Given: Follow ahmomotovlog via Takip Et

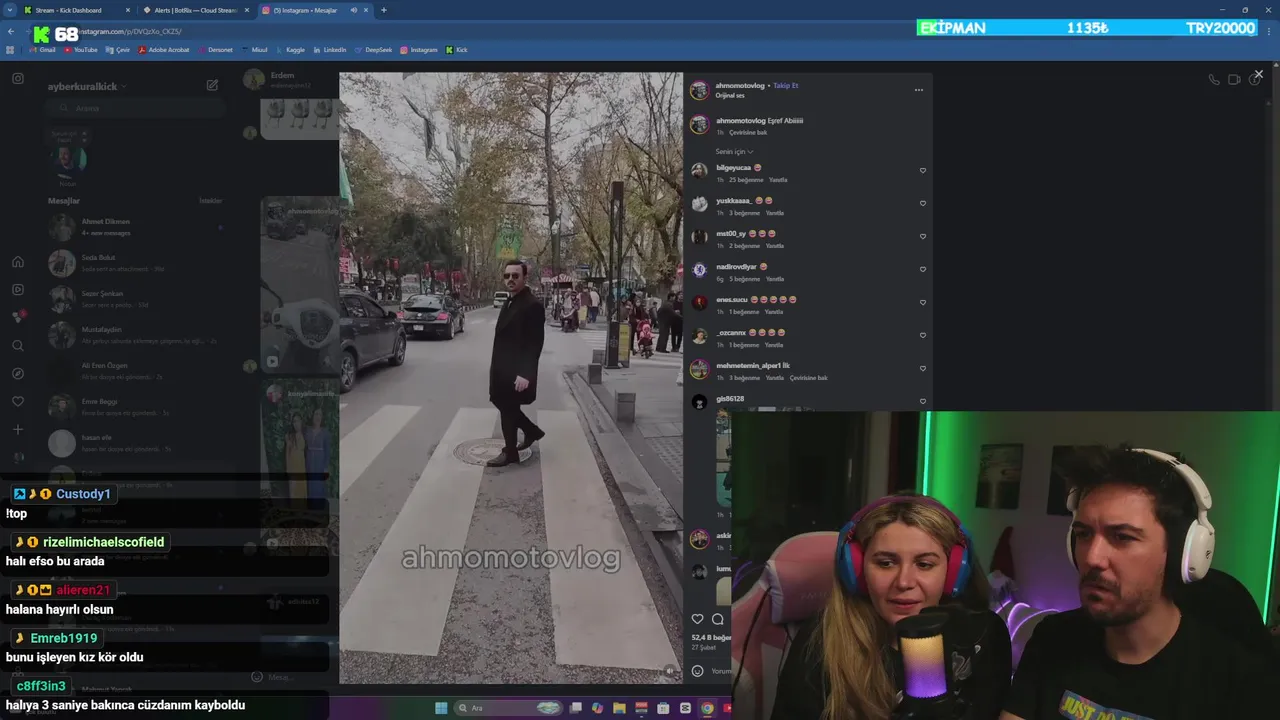Looking at the screenshot, I should 786,86.
